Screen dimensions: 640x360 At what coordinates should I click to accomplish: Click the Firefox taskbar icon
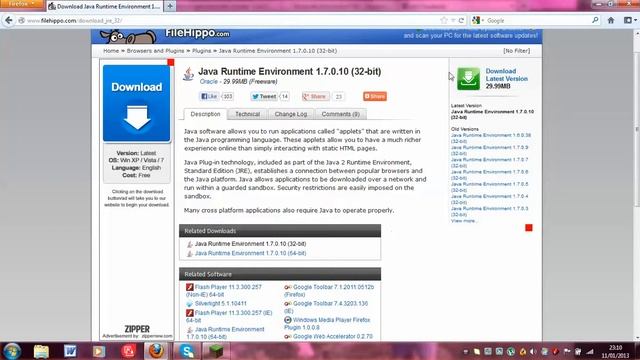(156, 351)
